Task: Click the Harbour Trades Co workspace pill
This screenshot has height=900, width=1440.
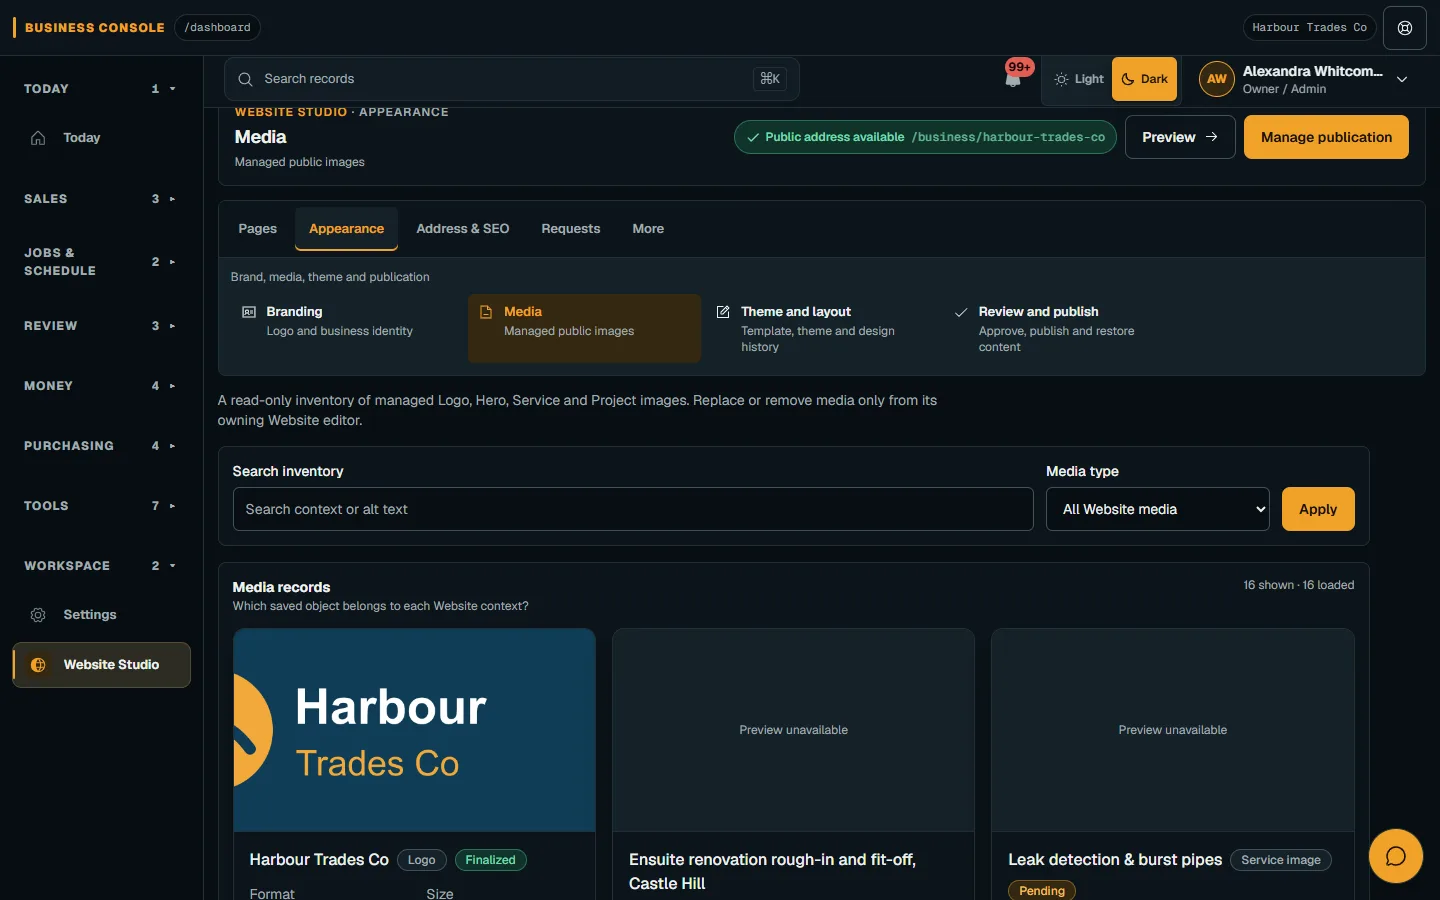Action: click(x=1309, y=28)
